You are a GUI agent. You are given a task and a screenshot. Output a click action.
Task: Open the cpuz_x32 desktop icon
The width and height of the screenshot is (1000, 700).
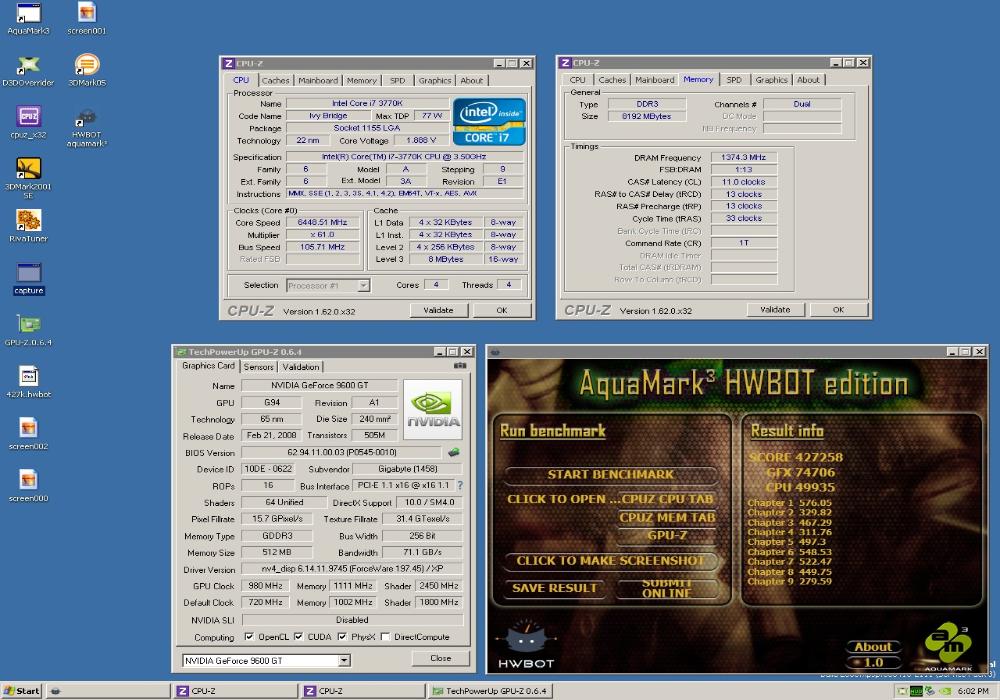[28, 123]
